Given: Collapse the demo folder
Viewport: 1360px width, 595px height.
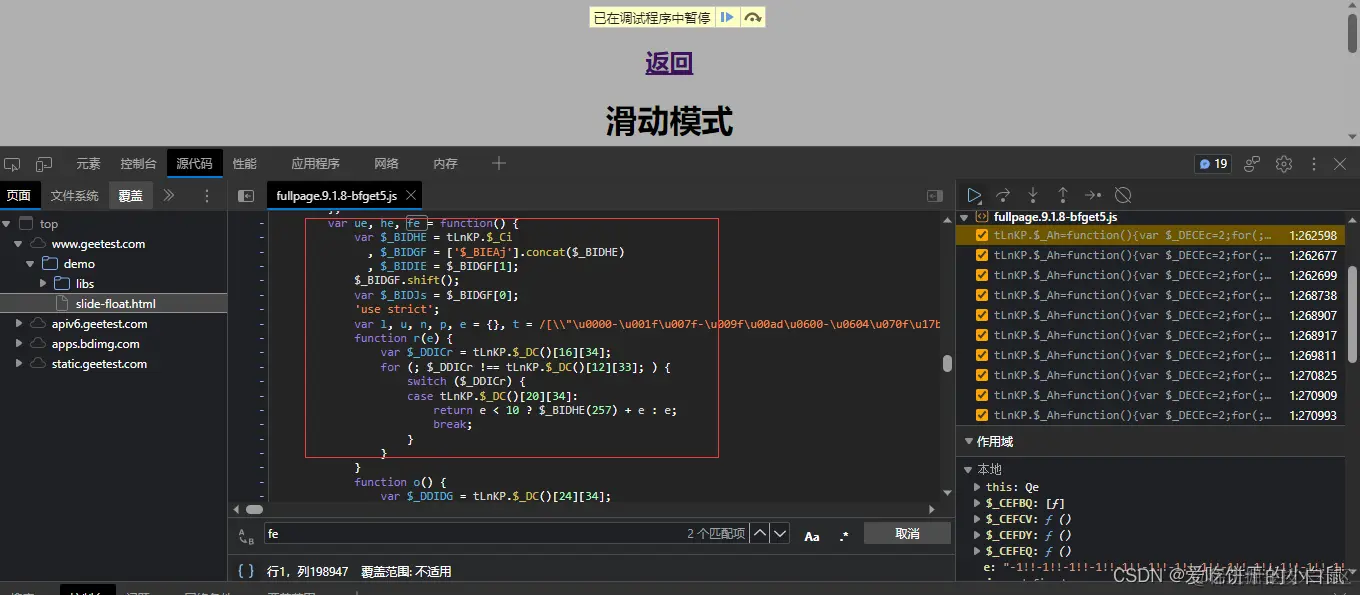Looking at the screenshot, I should 30,264.
